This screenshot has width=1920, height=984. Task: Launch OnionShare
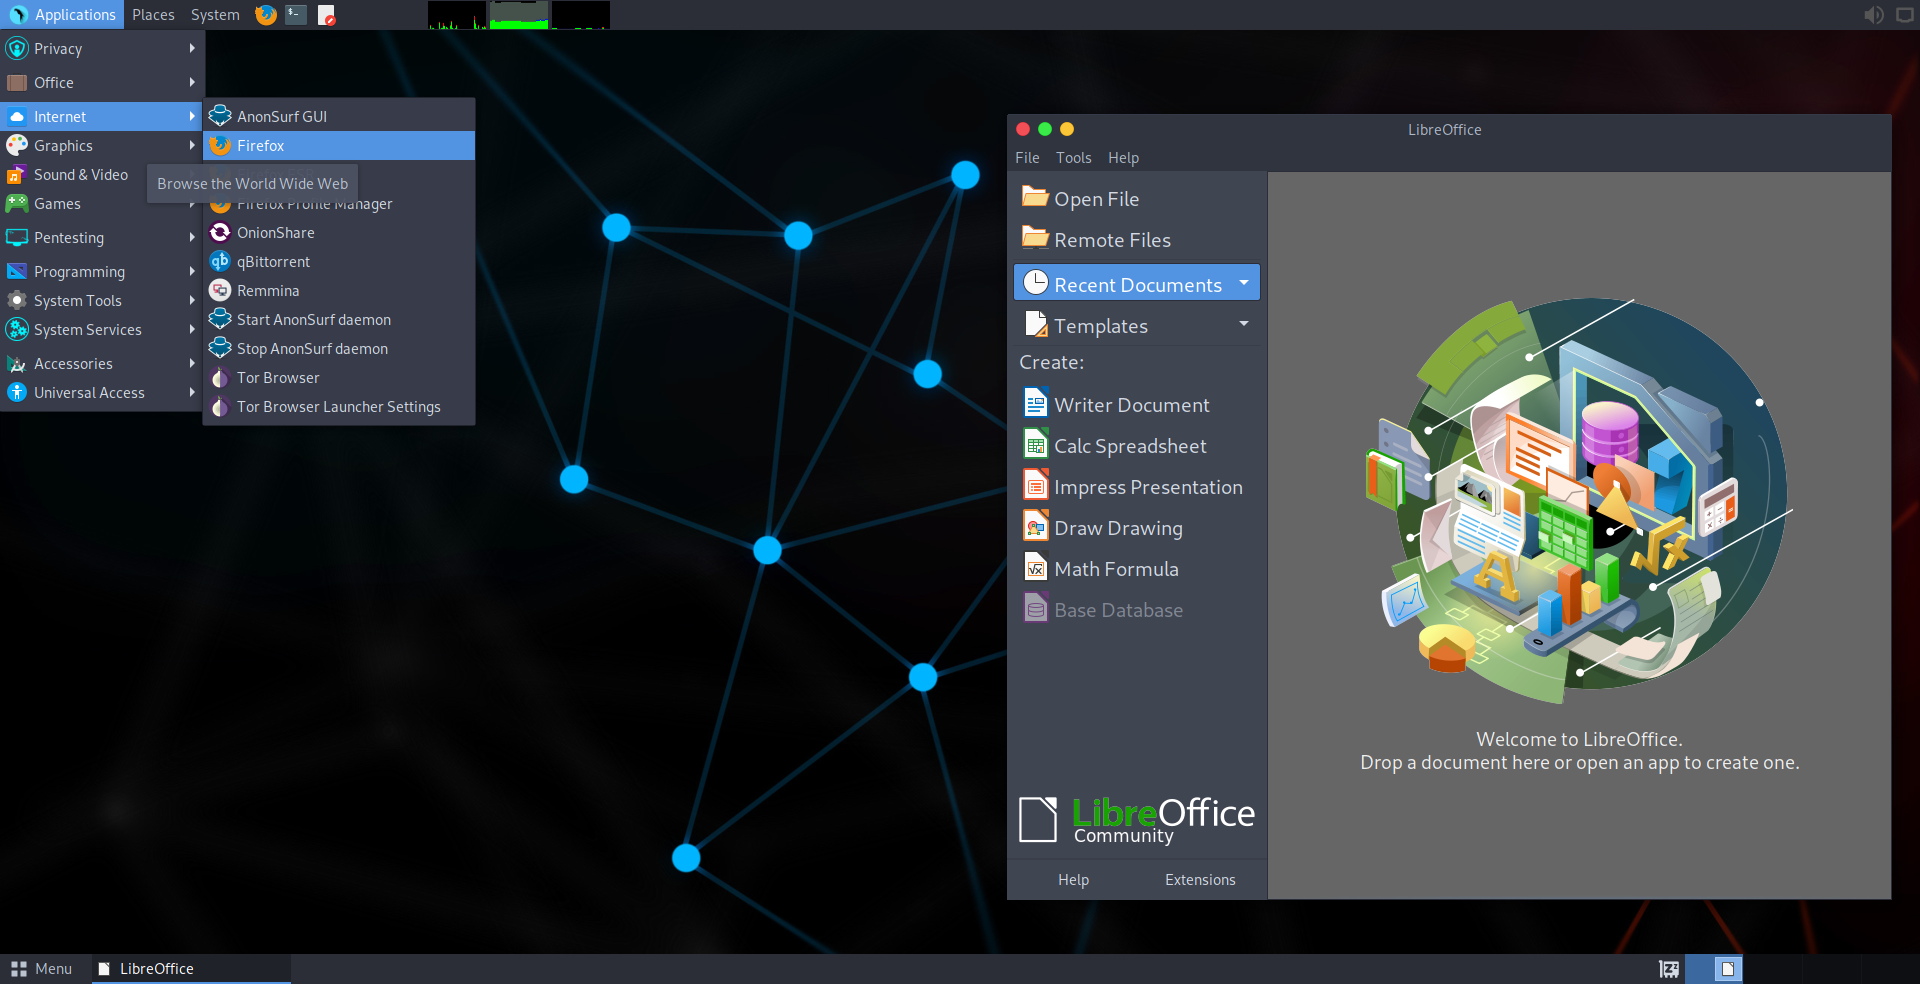tap(276, 232)
